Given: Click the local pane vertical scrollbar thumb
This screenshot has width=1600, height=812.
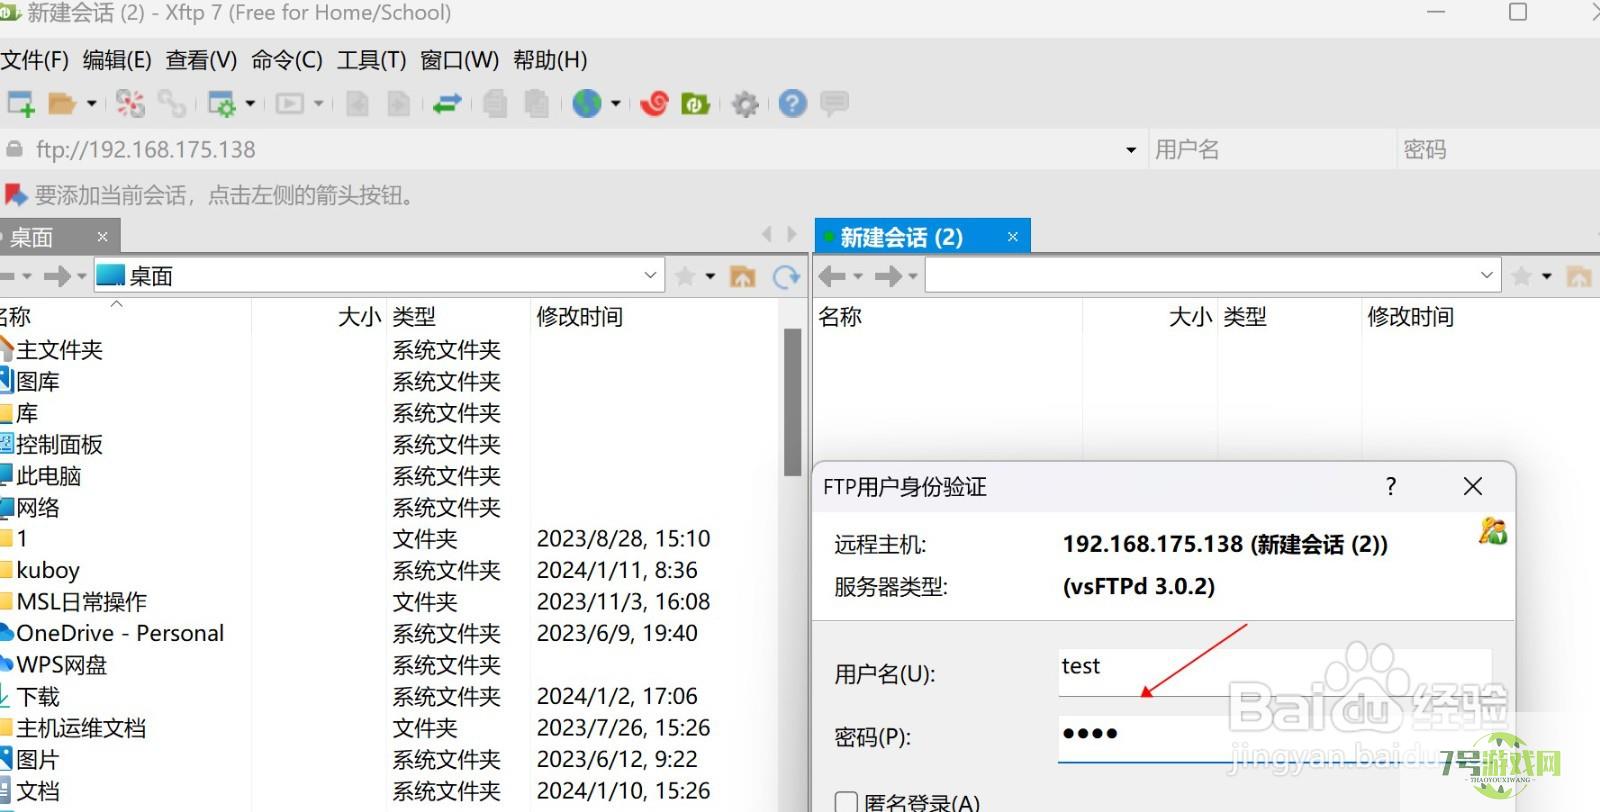Looking at the screenshot, I should coord(793,402).
